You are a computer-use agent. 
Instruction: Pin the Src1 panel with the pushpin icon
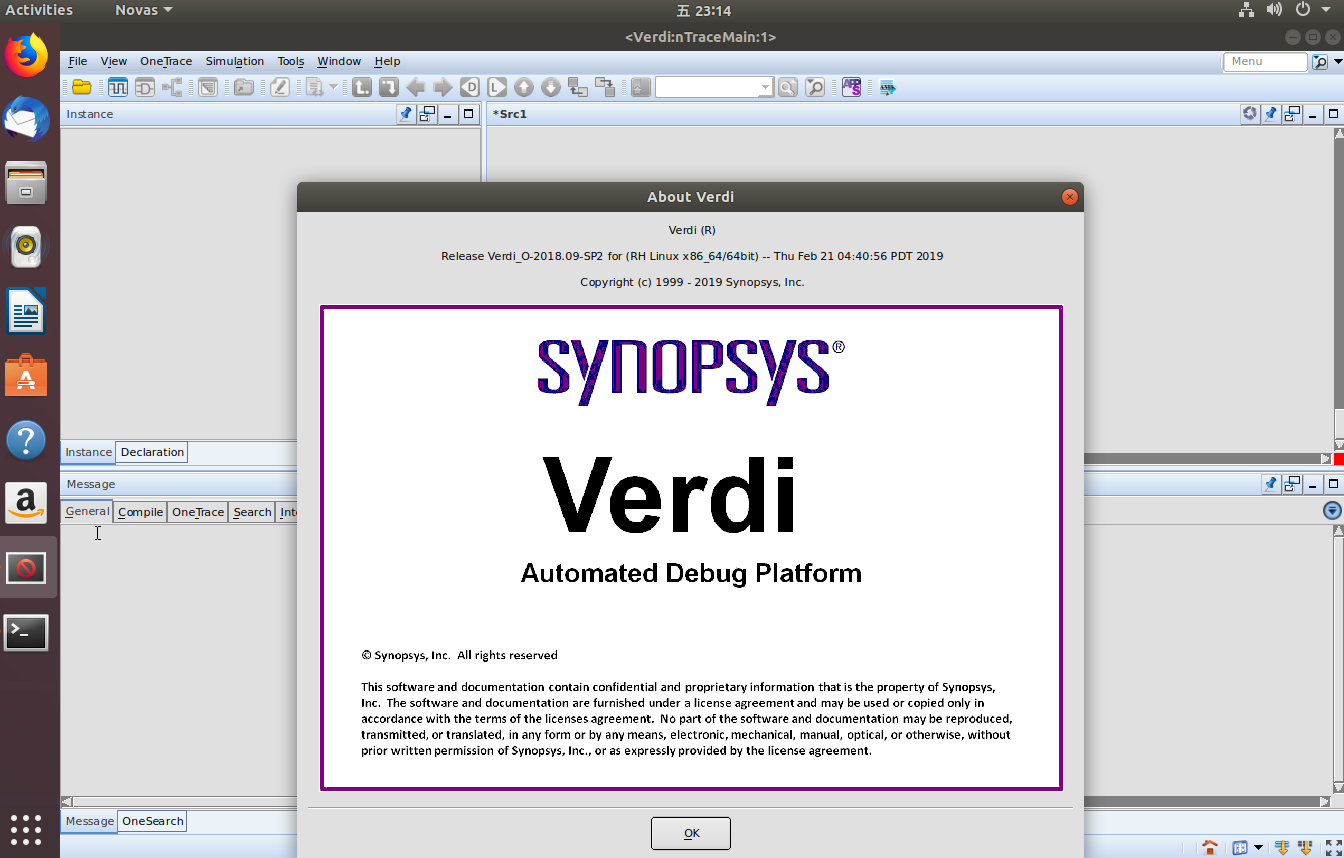(x=1271, y=114)
